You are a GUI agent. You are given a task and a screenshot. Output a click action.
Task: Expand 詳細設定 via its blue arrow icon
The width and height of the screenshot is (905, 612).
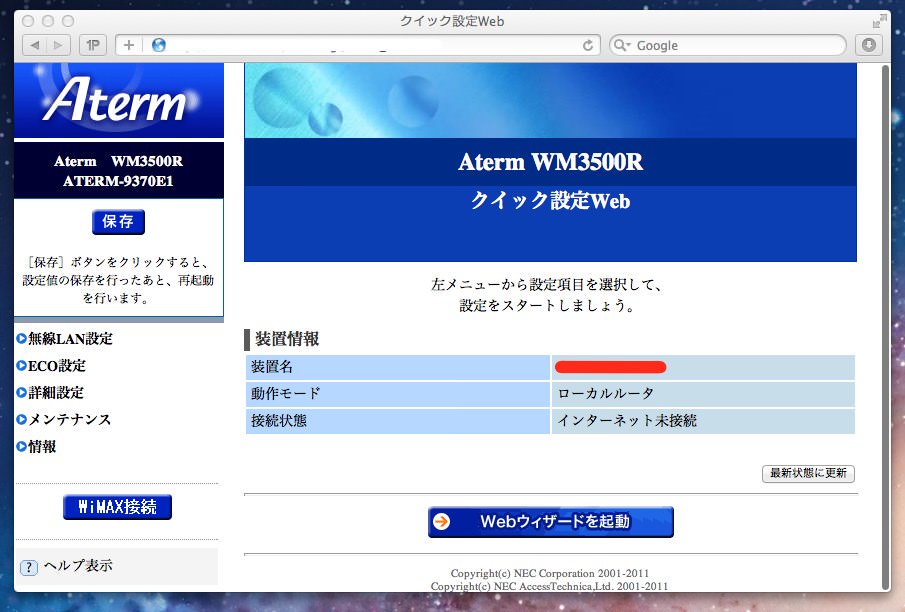click(21, 393)
